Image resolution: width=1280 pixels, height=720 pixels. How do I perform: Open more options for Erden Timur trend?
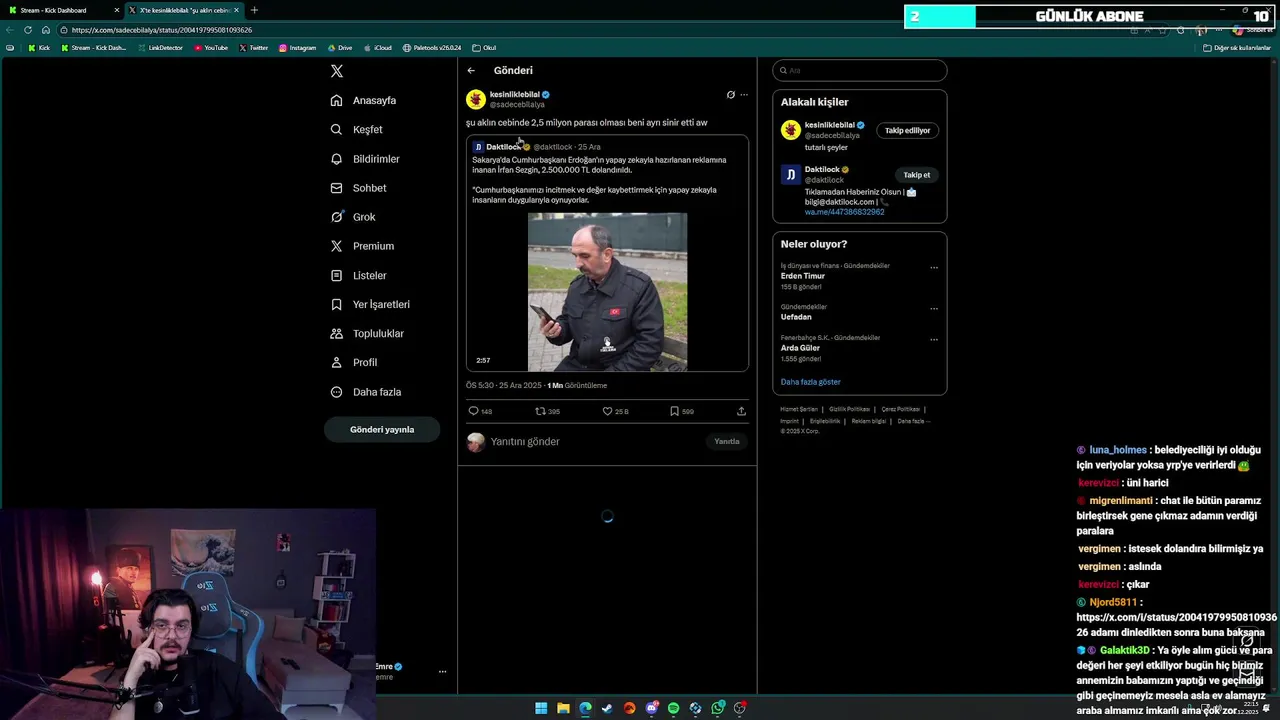934,267
